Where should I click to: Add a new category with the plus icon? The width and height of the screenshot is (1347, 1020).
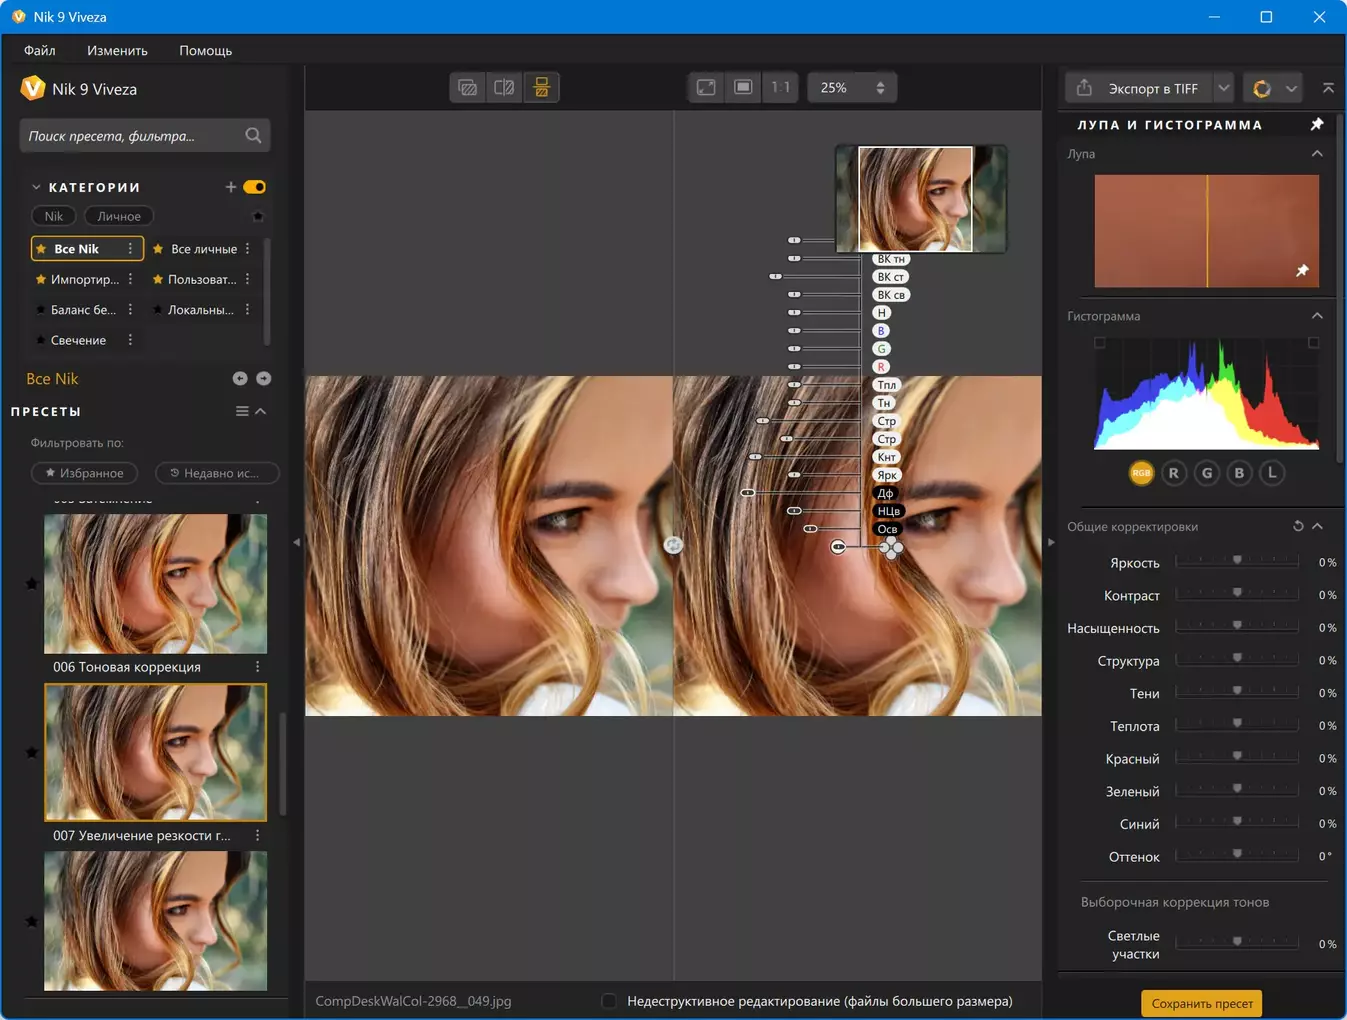(x=231, y=187)
